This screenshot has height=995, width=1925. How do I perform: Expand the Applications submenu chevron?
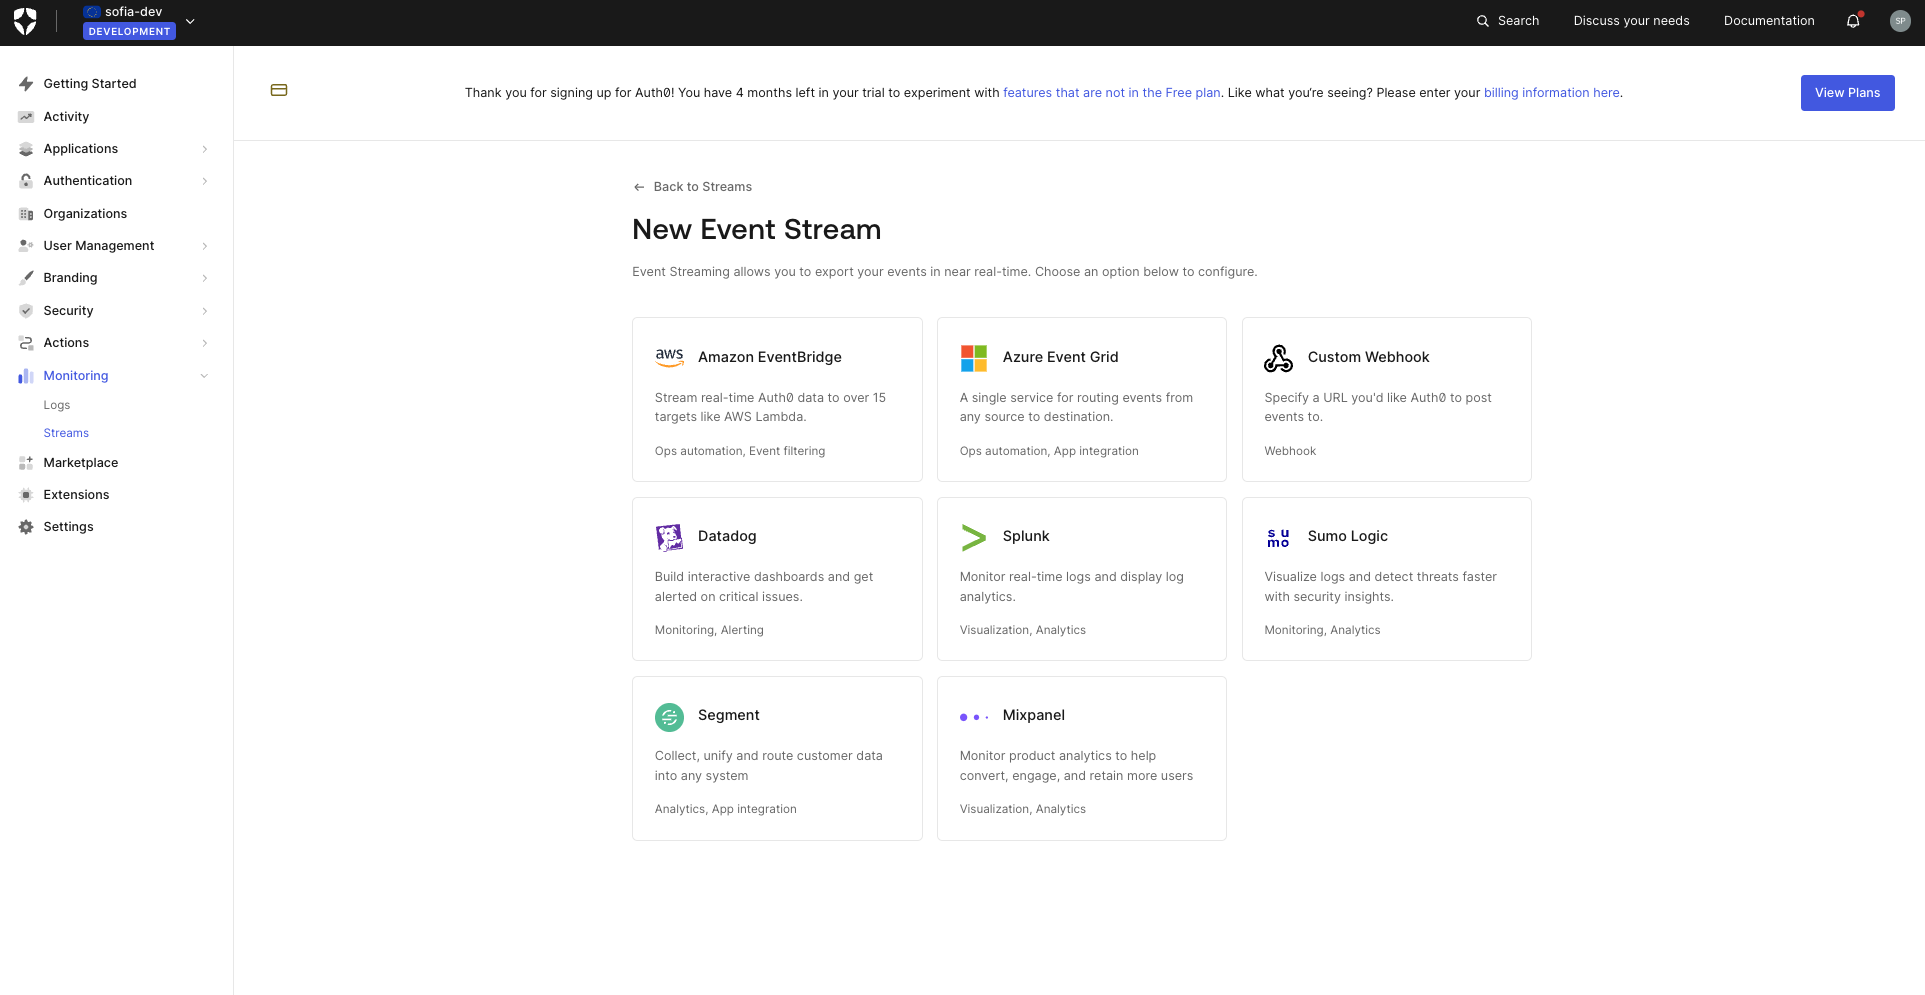pyautogui.click(x=205, y=149)
